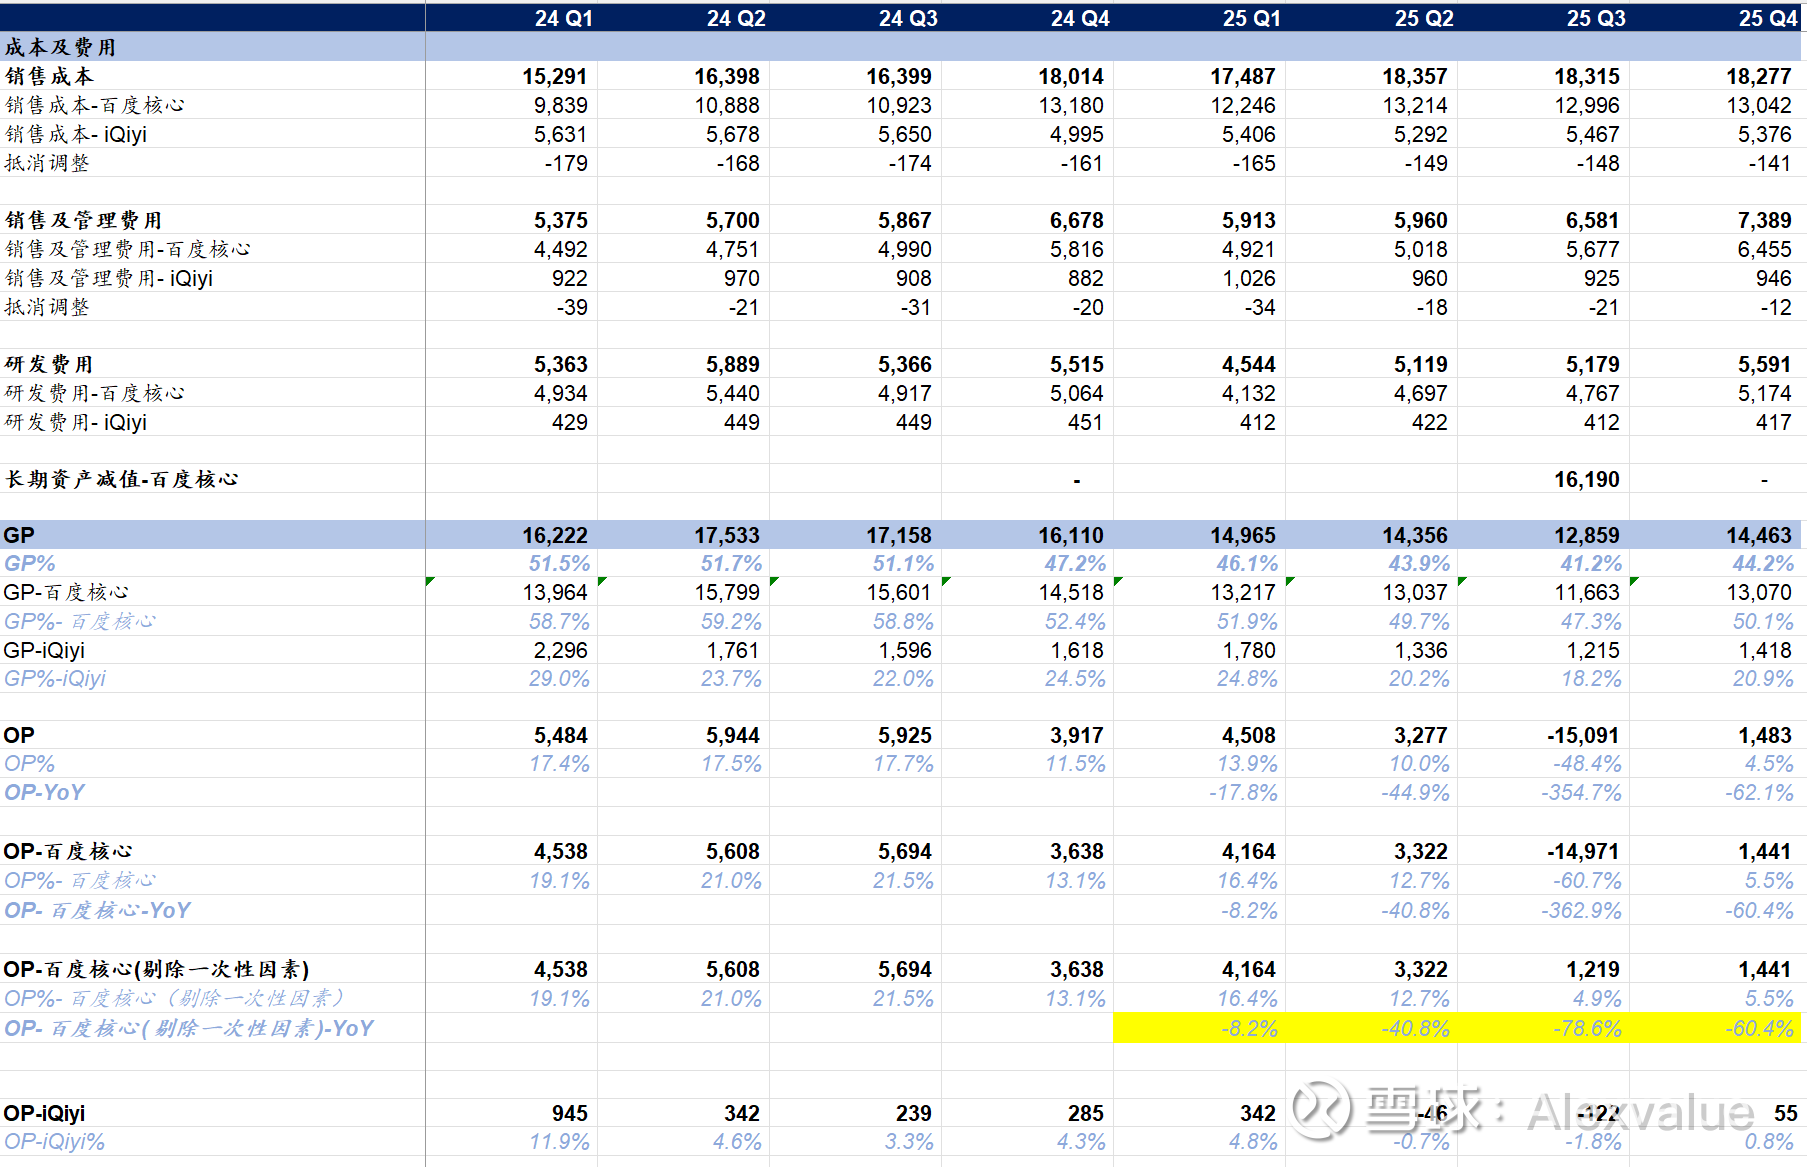Click the 长期资产减值-百度核心 row label
This screenshot has height=1167, width=1807.
pyautogui.click(x=121, y=480)
